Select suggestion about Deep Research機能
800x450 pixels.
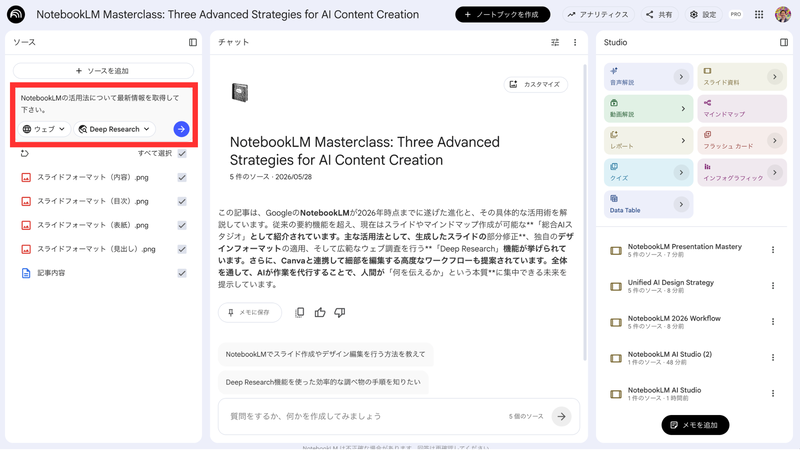(x=323, y=382)
